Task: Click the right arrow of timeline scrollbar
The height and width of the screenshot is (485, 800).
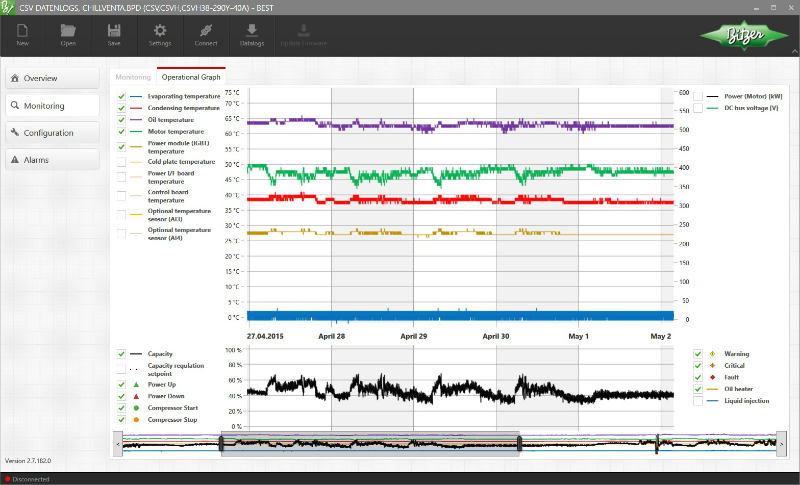Action: 781,442
